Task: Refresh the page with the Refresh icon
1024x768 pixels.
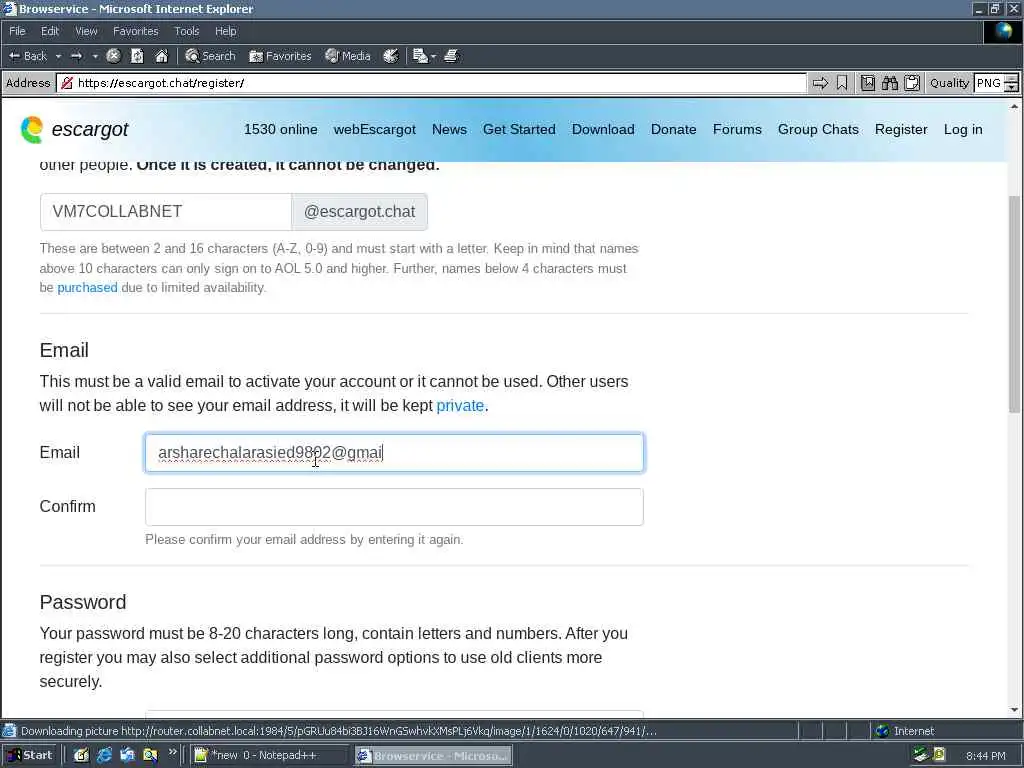Action: [x=137, y=56]
